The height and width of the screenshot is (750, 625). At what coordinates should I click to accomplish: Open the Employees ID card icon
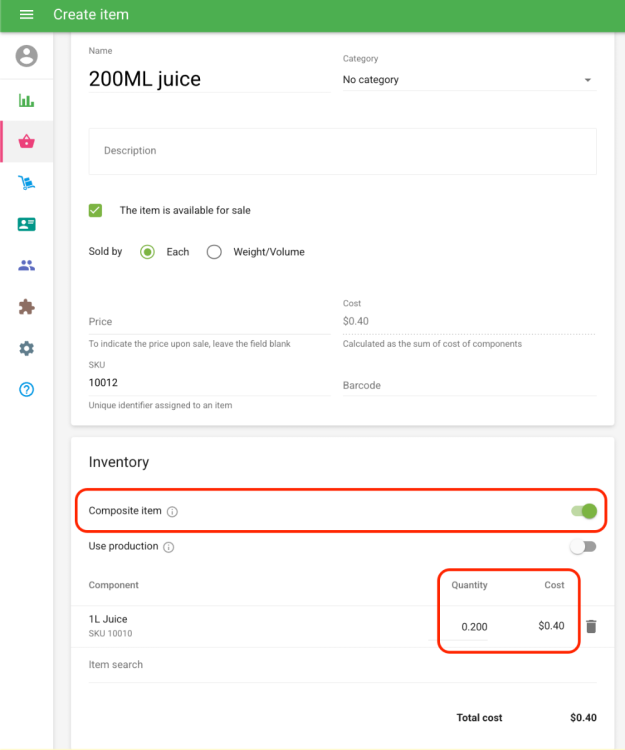click(x=26, y=224)
